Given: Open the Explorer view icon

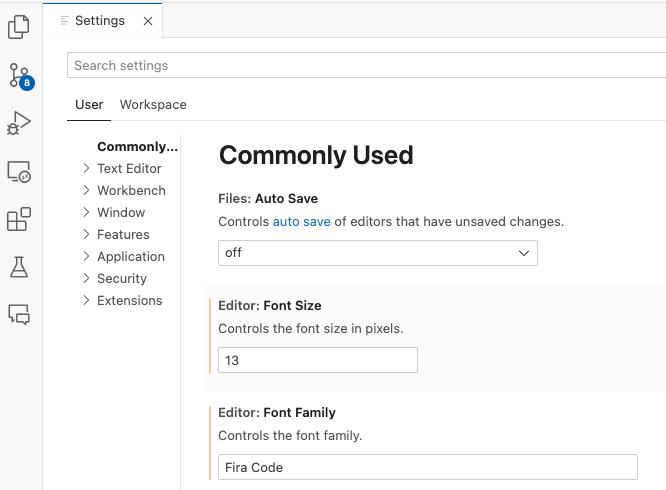Looking at the screenshot, I should 19,27.
